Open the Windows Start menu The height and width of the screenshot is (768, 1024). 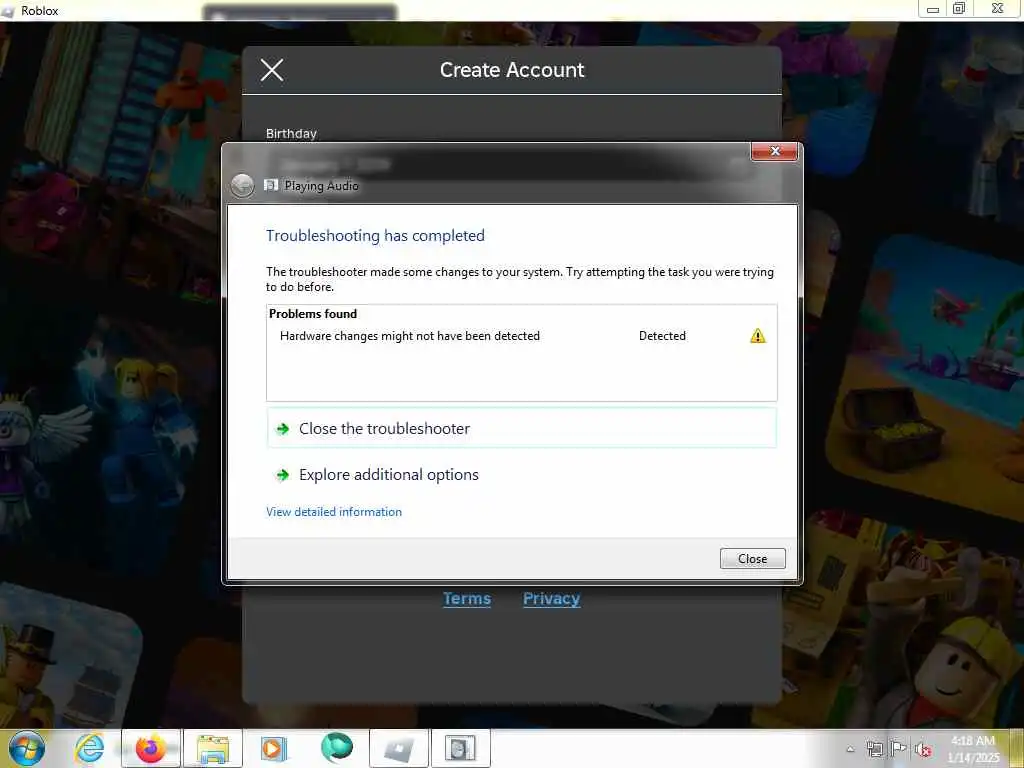[x=27, y=748]
